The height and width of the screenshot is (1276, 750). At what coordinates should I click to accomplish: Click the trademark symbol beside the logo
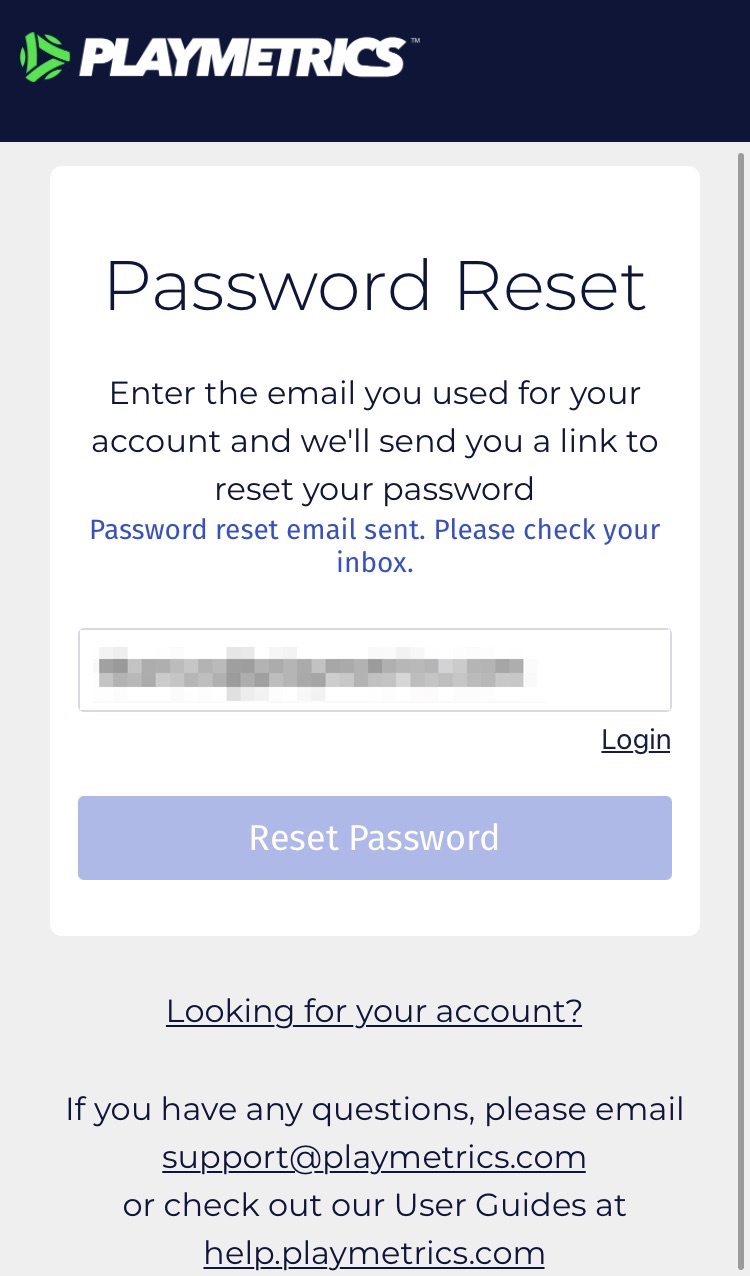point(414,42)
